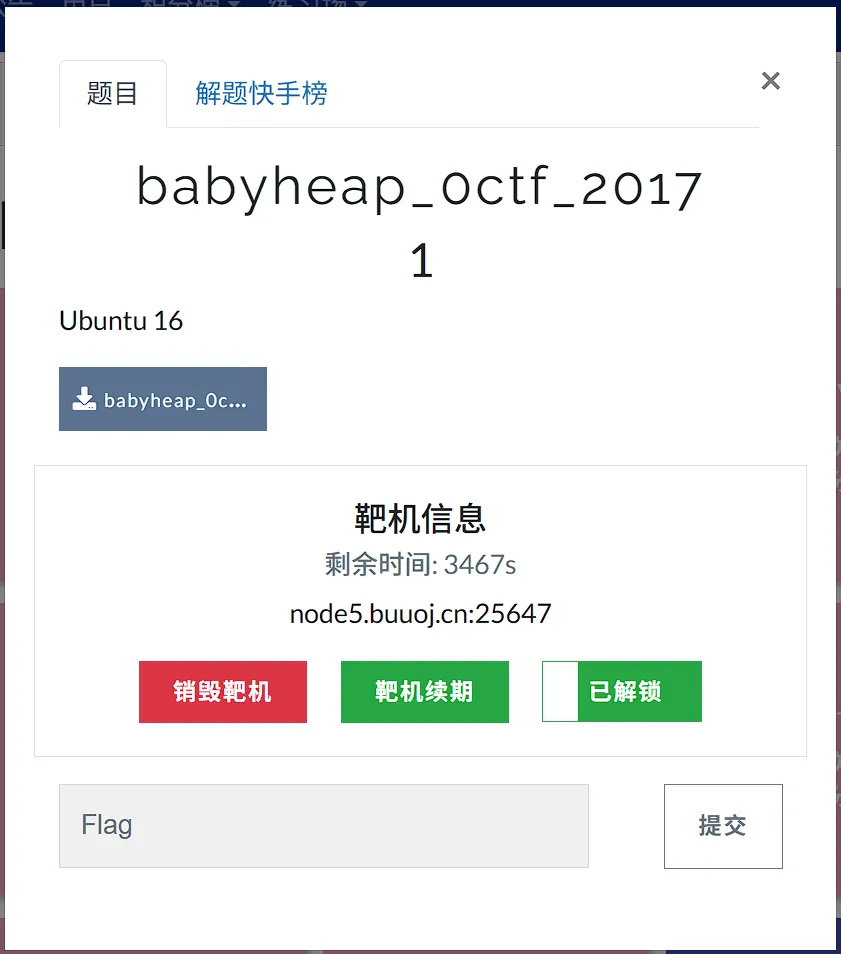Click the score number 1 below the title

pos(421,261)
